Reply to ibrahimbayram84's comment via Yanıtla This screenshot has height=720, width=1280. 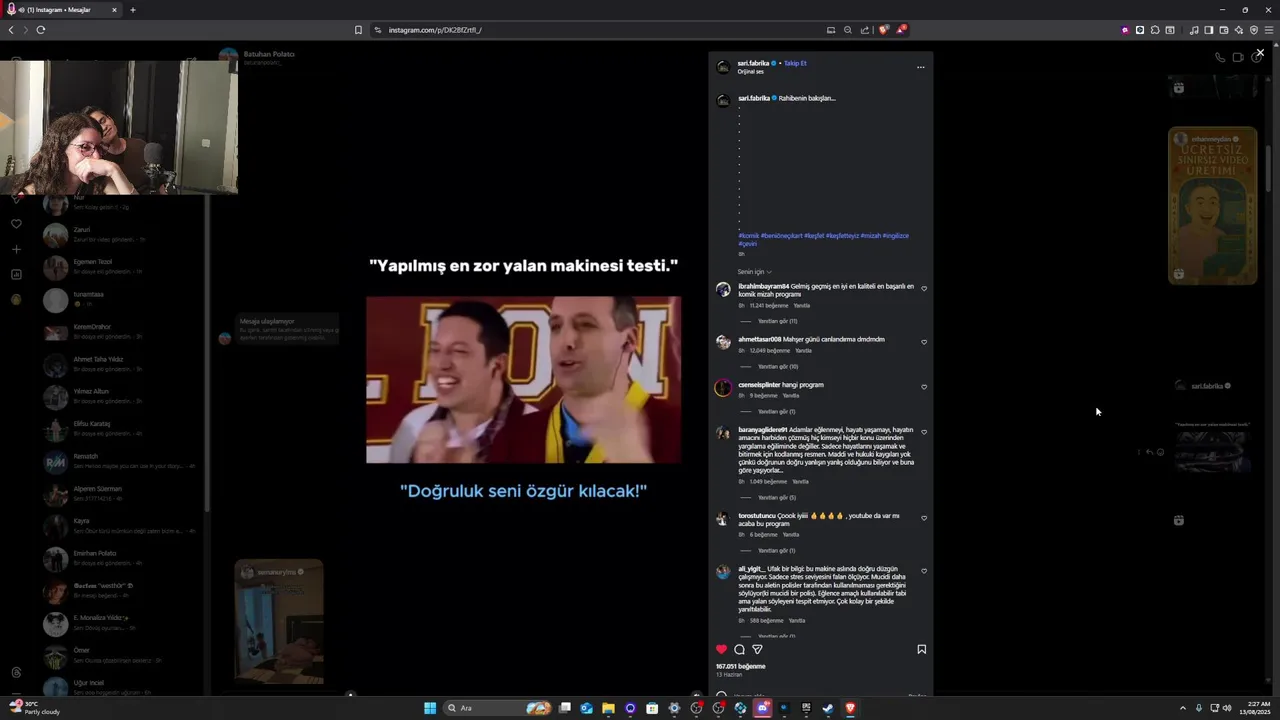pos(802,305)
